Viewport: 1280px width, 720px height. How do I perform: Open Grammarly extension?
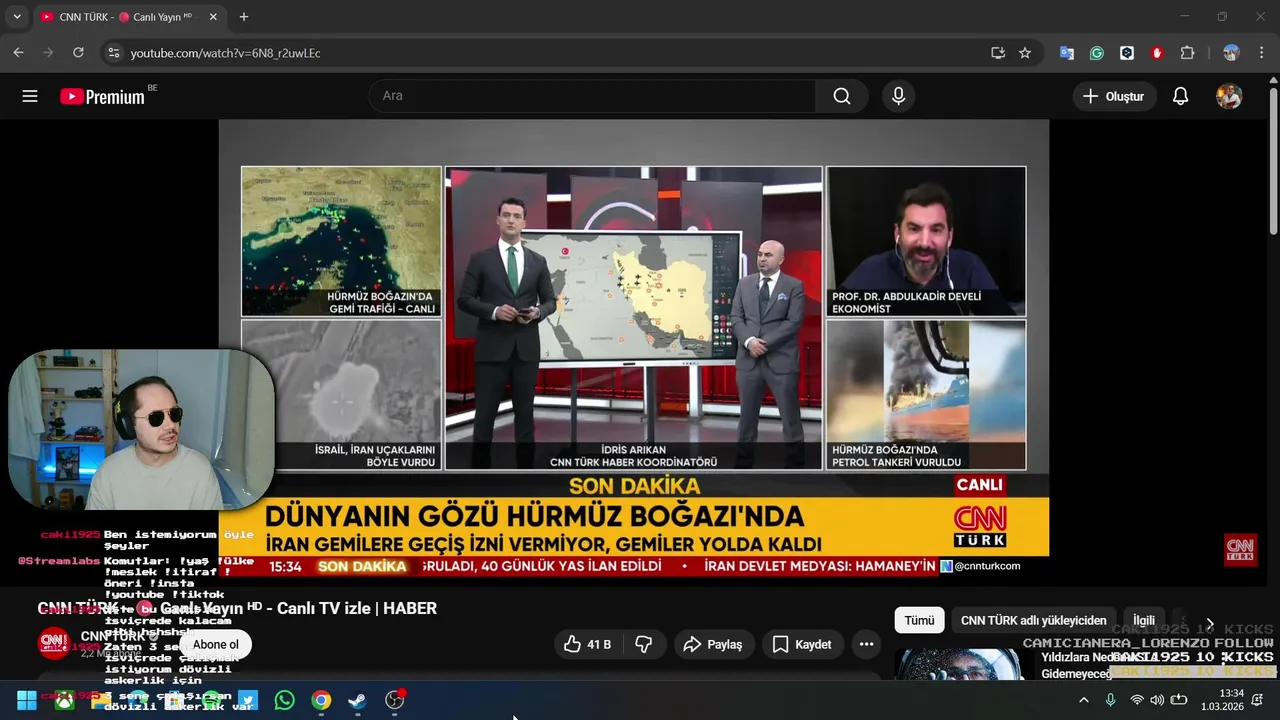[1097, 53]
